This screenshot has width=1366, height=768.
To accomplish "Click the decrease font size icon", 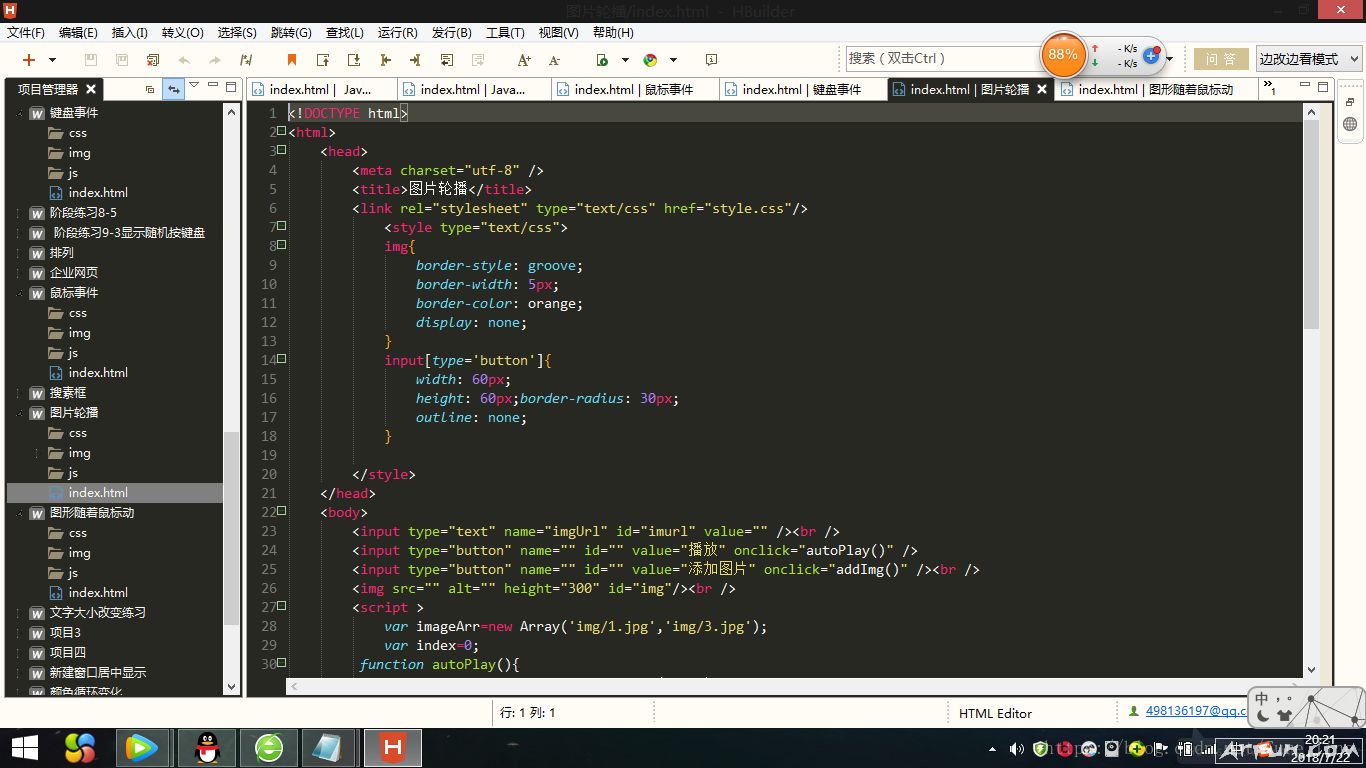I will tap(554, 60).
